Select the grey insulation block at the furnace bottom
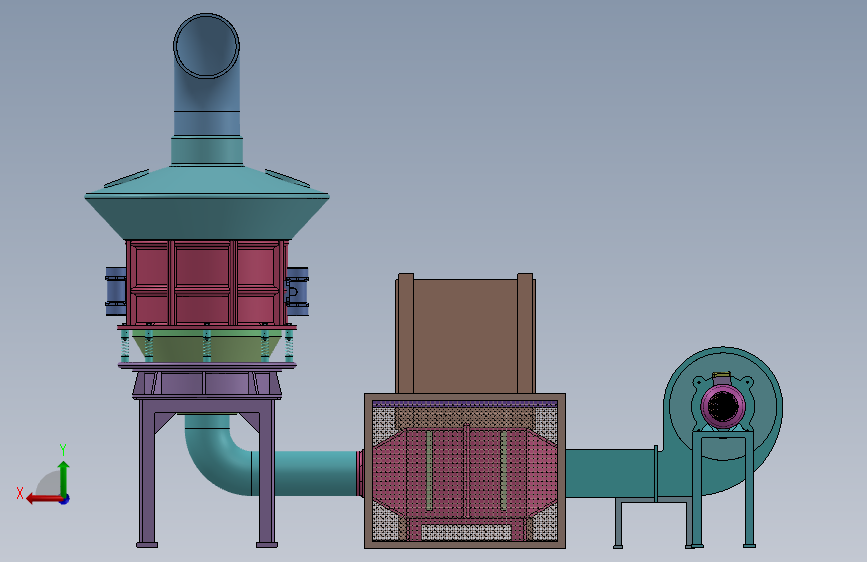This screenshot has width=867, height=562. 466,532
